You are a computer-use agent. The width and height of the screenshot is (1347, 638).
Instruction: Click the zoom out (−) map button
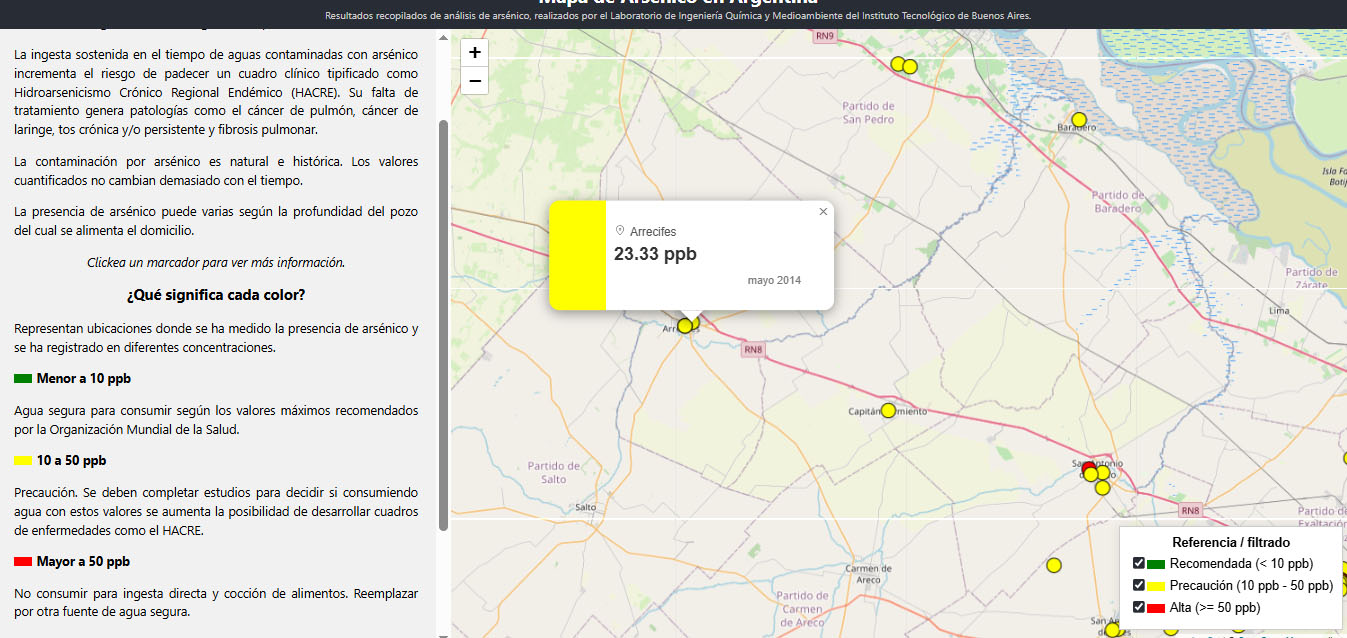click(x=475, y=81)
